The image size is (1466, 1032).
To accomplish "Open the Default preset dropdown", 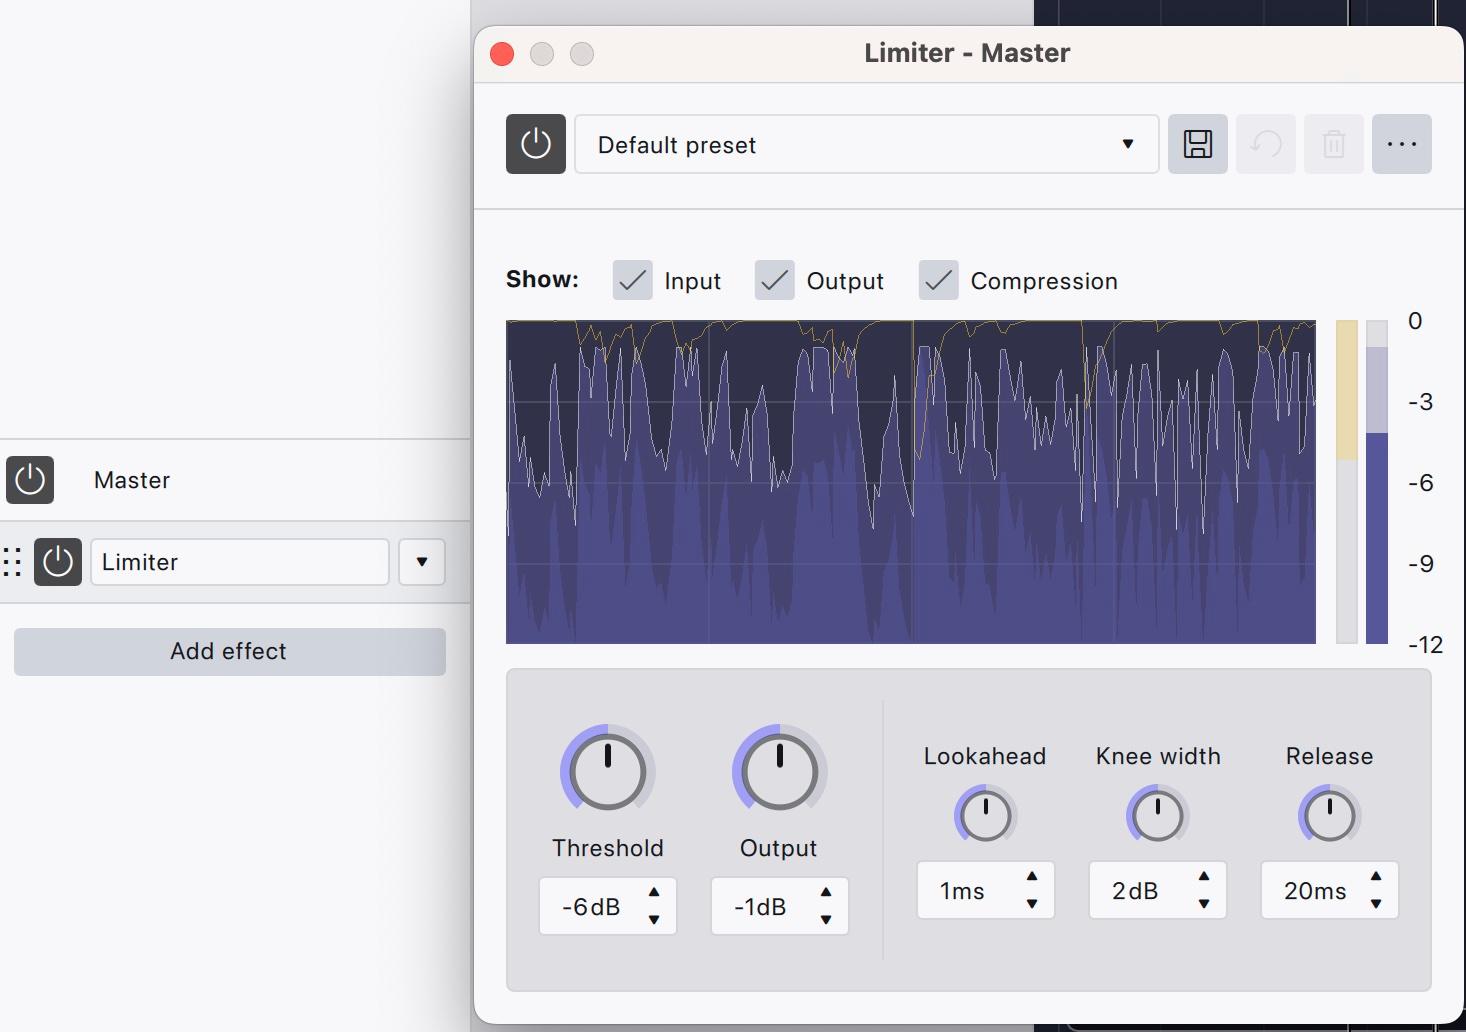I will [x=867, y=144].
